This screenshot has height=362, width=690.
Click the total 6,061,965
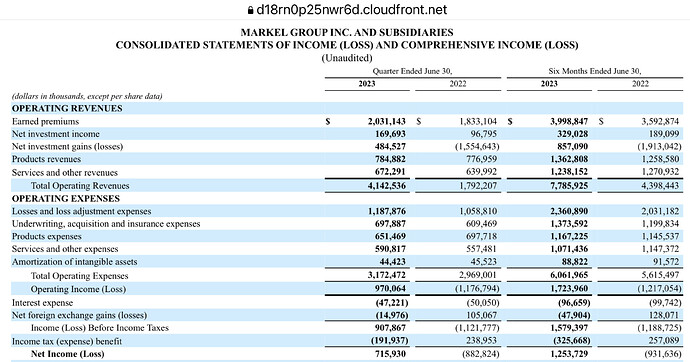coord(569,275)
